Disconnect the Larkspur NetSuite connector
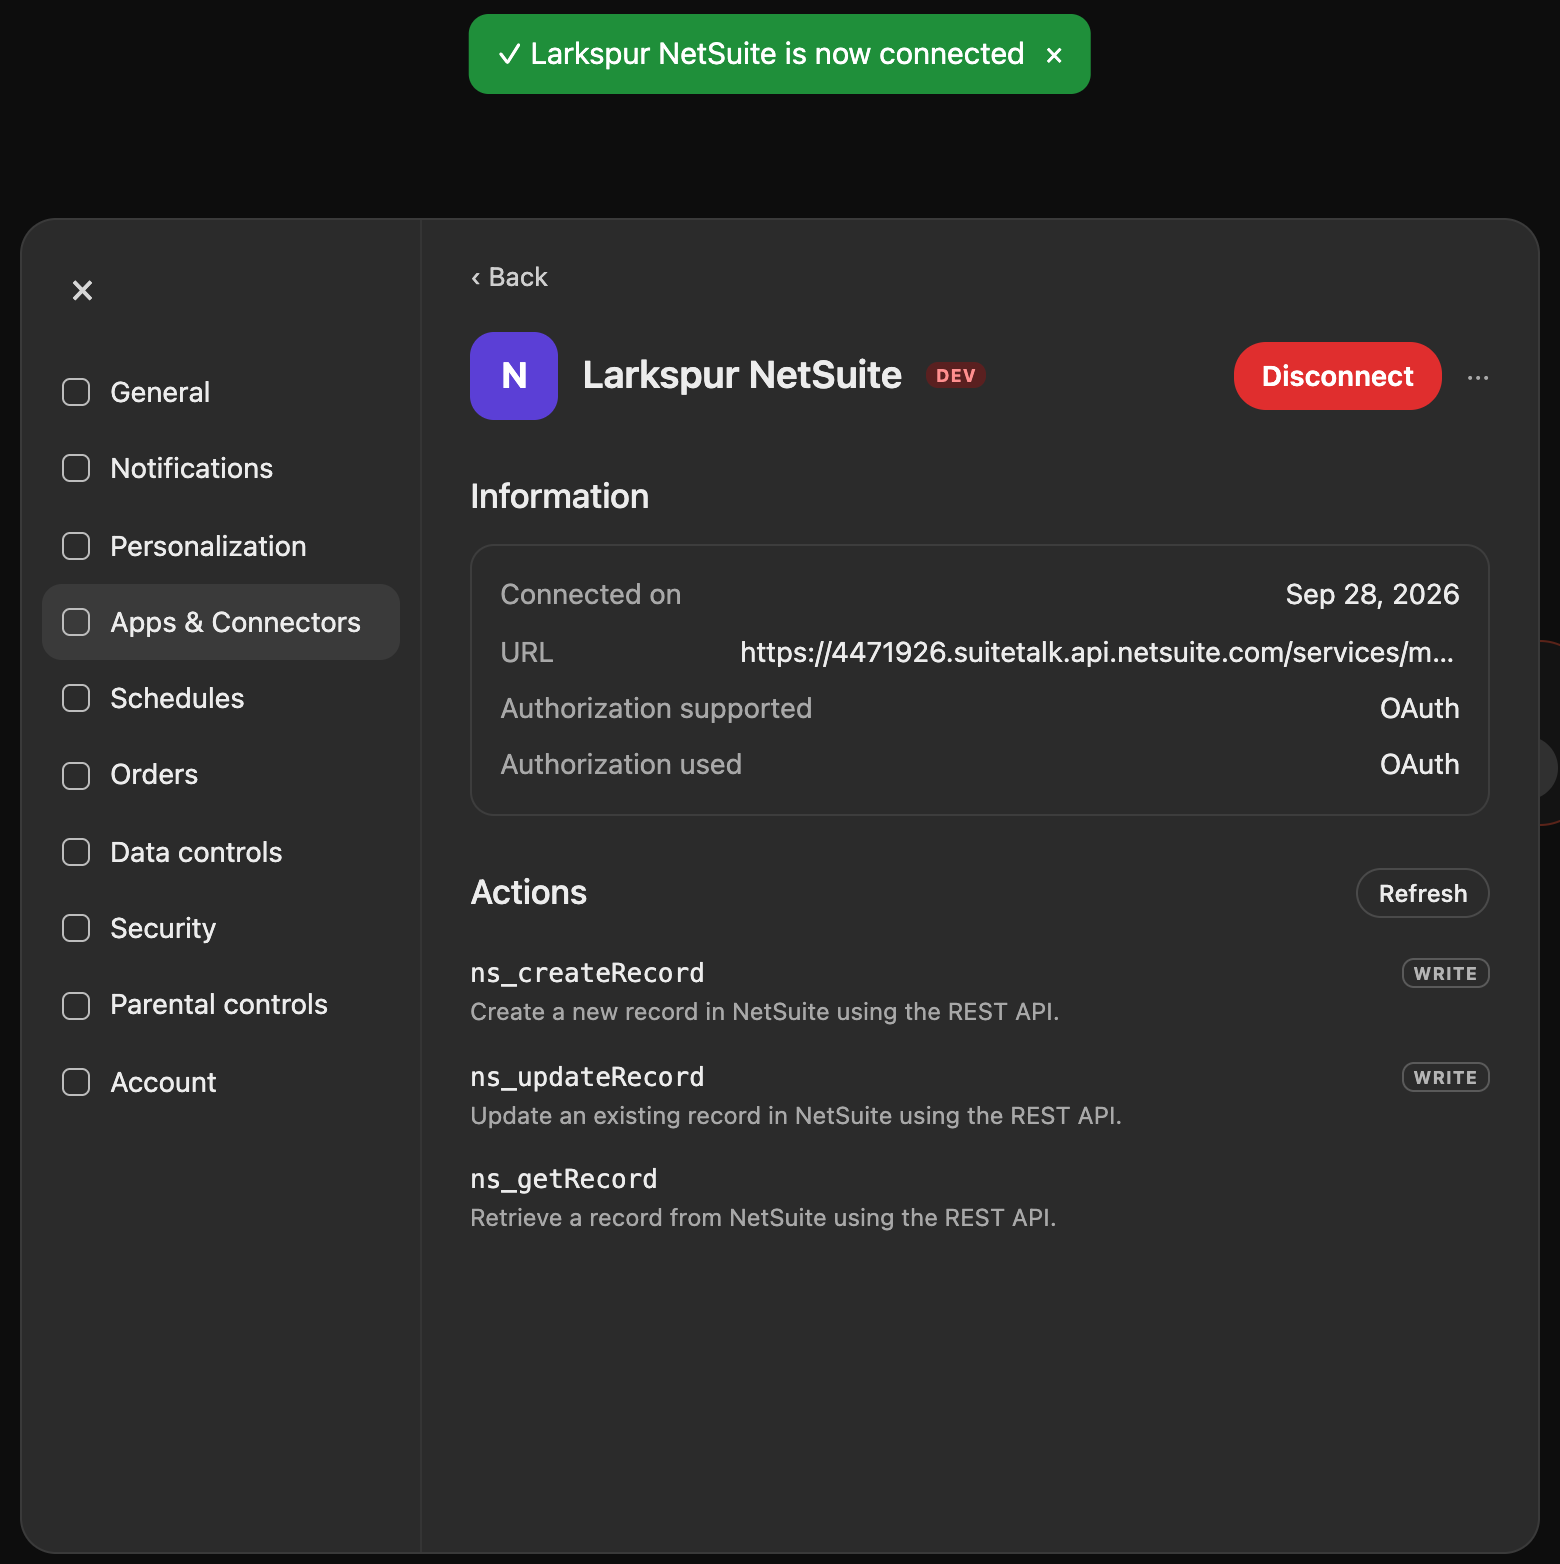The height and width of the screenshot is (1564, 1560). [x=1337, y=376]
